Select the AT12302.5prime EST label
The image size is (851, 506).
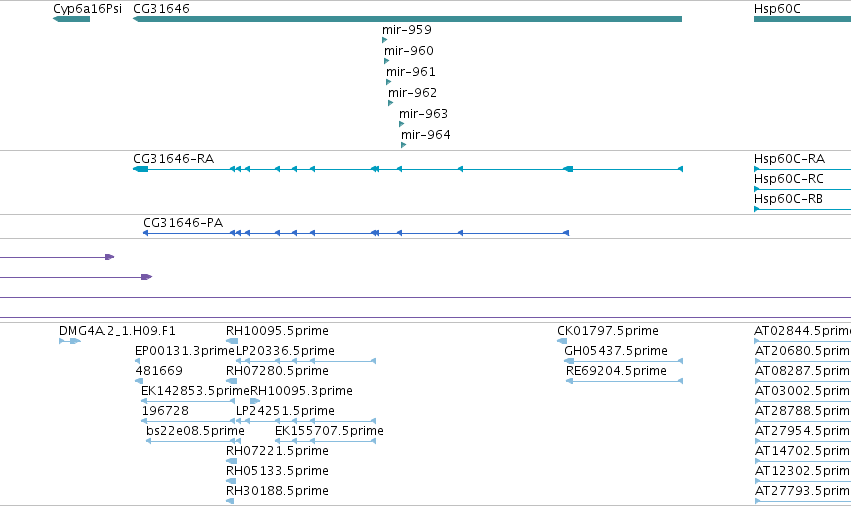pyautogui.click(x=803, y=471)
